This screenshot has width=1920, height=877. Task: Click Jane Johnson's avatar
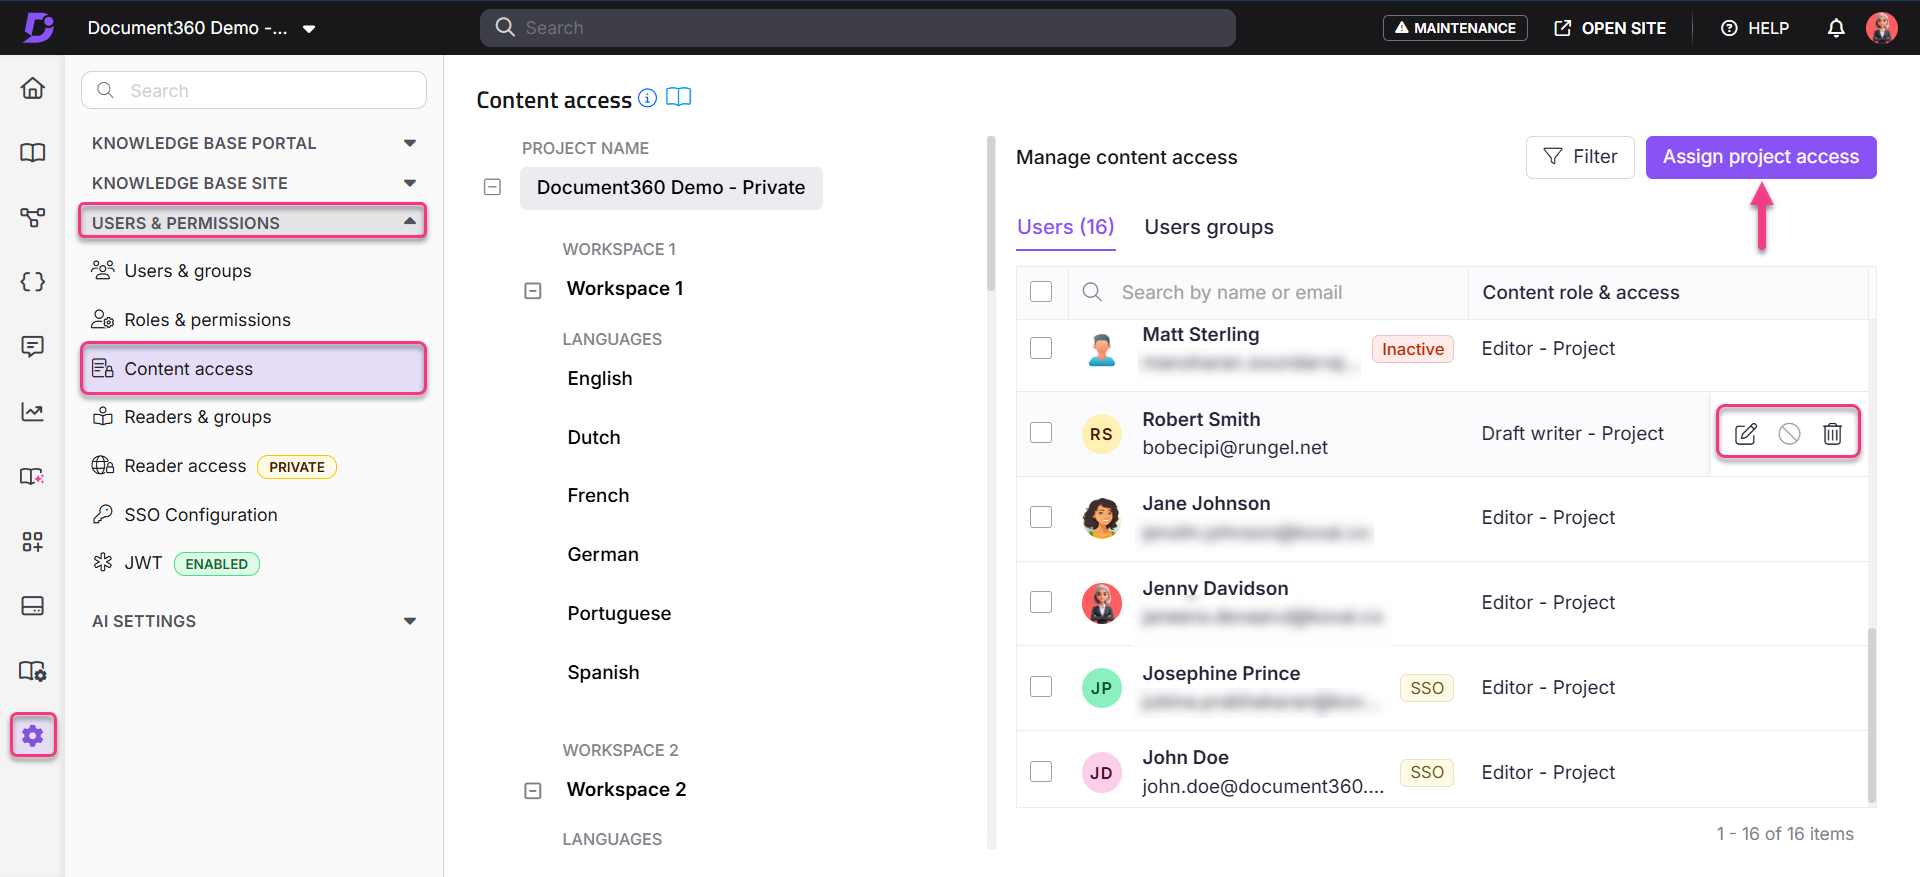(1102, 518)
